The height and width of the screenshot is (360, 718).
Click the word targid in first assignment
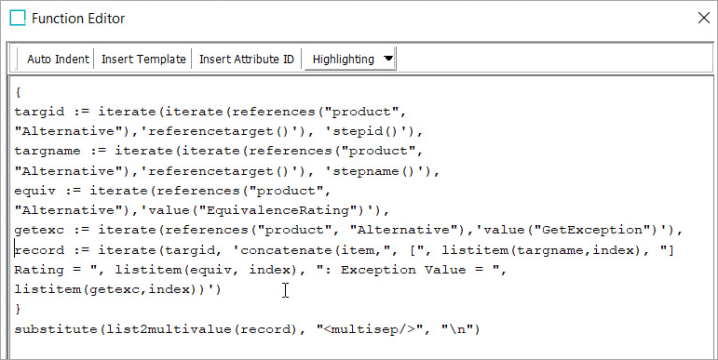39,112
